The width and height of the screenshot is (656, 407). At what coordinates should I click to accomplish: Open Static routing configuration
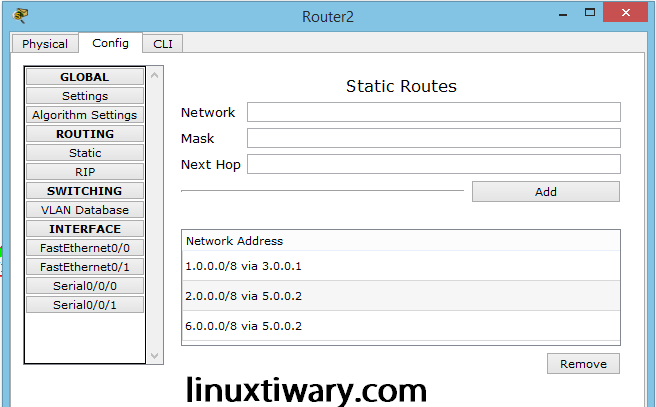pyautogui.click(x=85, y=153)
